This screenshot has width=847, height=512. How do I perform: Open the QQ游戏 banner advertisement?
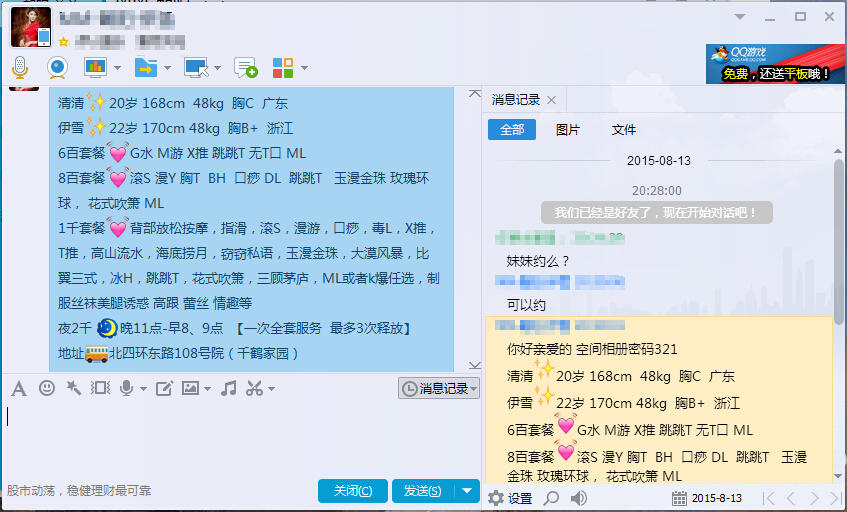coord(775,64)
